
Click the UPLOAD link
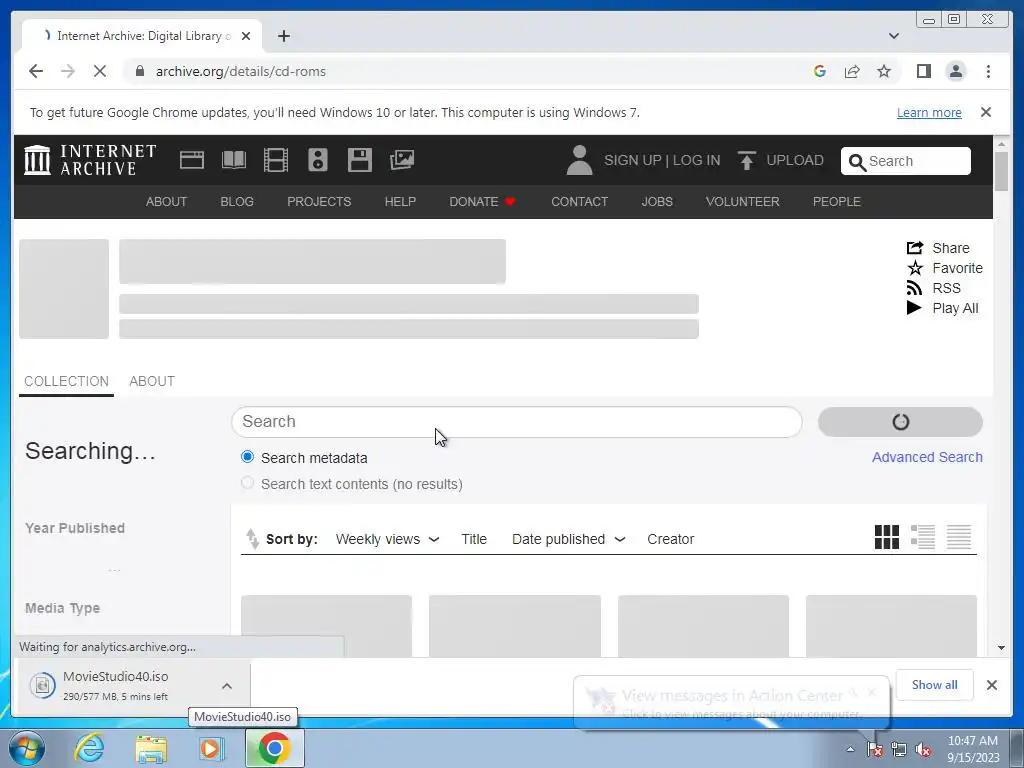pos(795,160)
